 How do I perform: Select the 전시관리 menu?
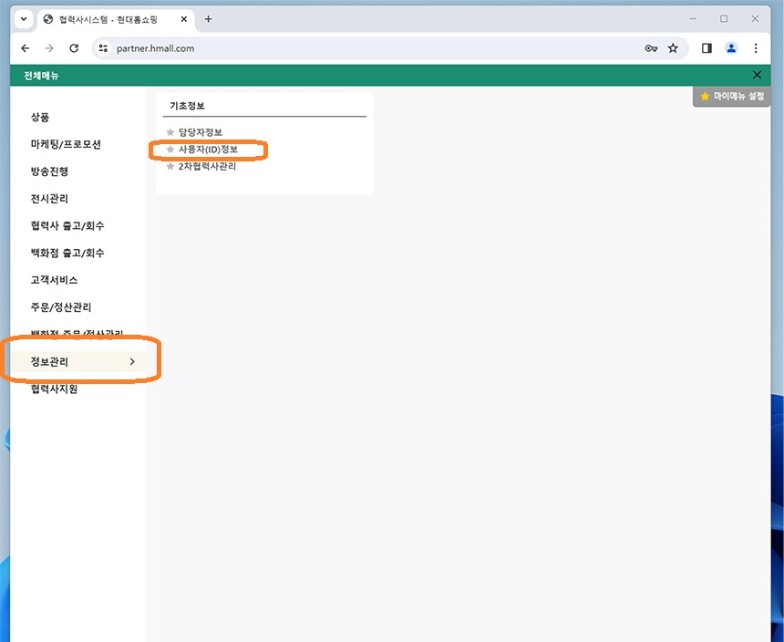[x=50, y=198]
